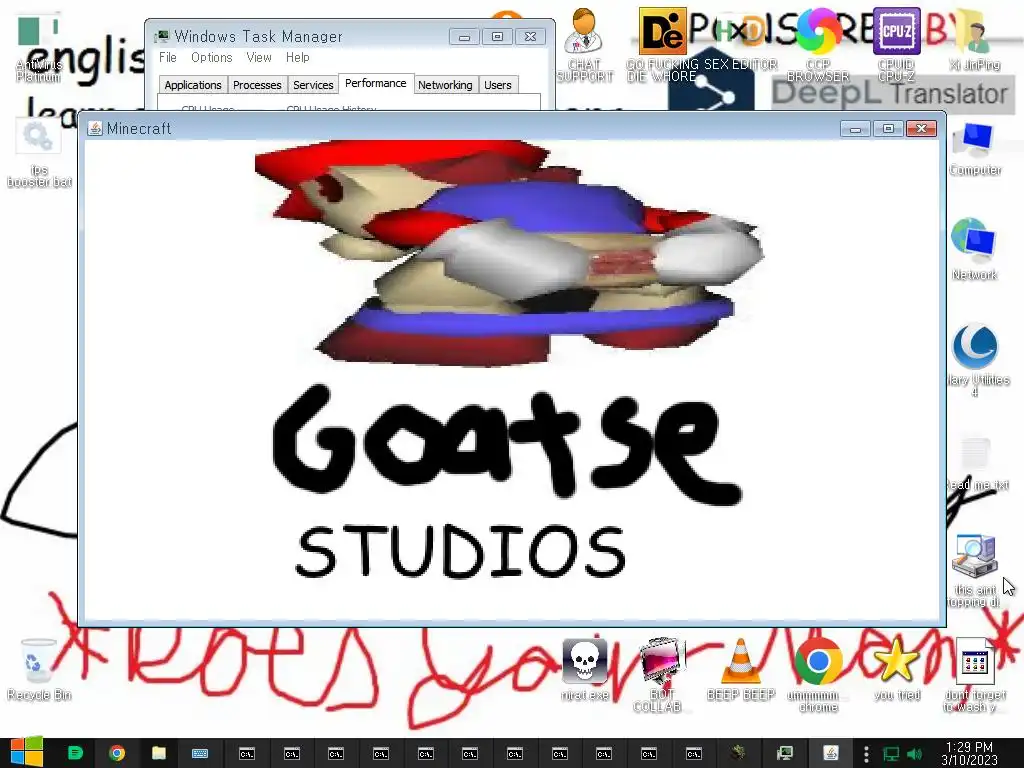Open the File menu in Task Manager
This screenshot has height=768, width=1024.
click(168, 57)
